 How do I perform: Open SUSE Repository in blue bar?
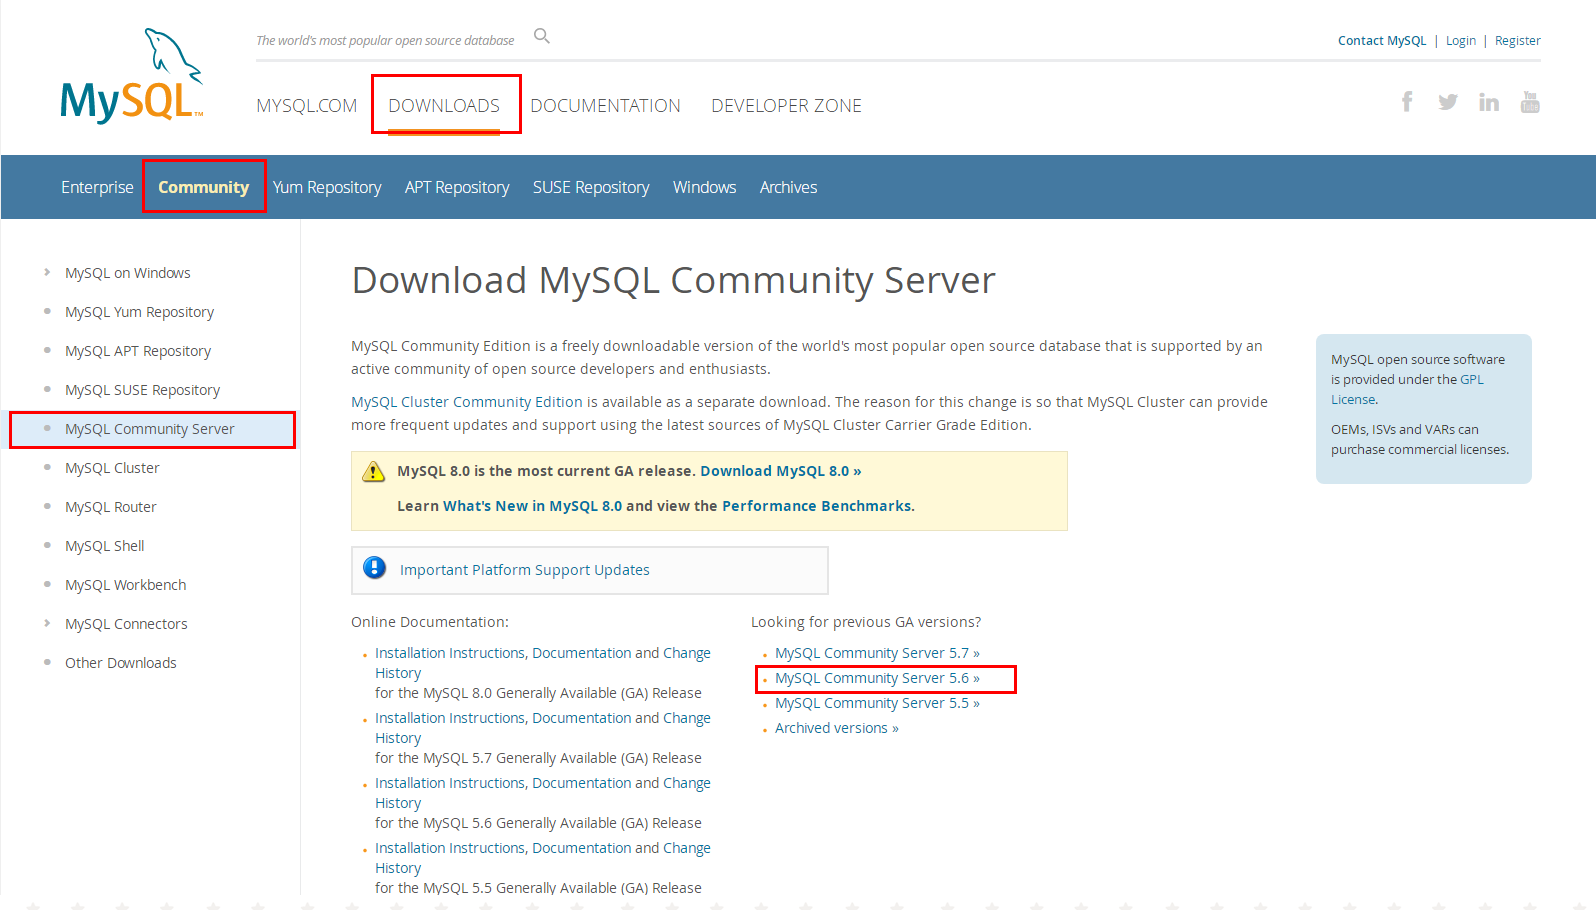pos(591,187)
